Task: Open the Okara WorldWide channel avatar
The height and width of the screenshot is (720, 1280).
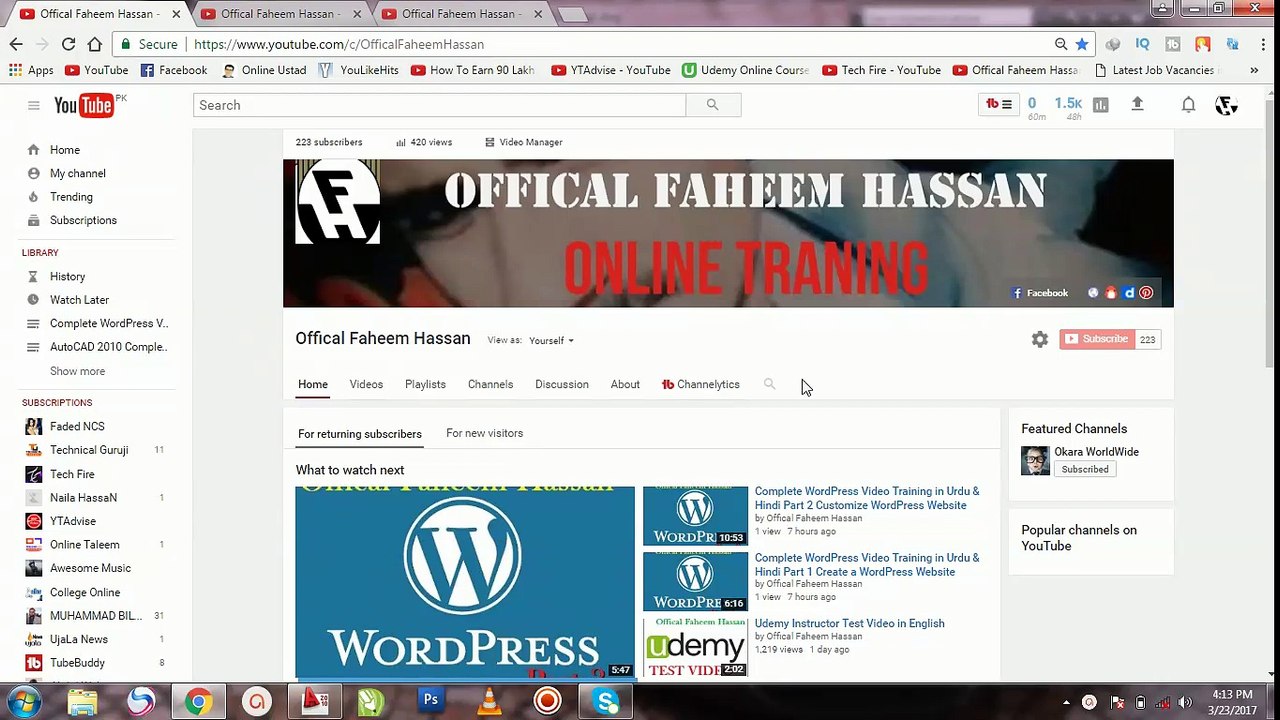Action: [x=1035, y=461]
